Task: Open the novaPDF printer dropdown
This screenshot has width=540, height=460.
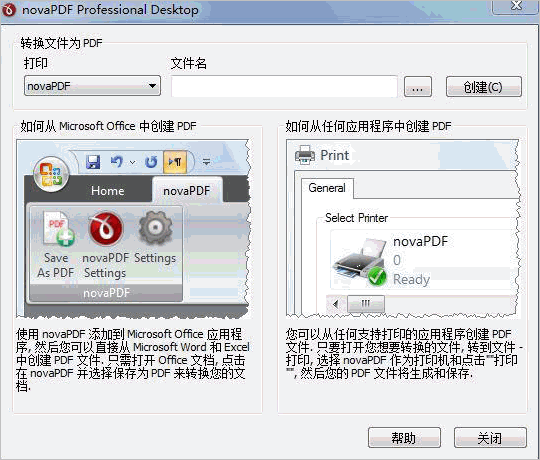Action: point(92,86)
